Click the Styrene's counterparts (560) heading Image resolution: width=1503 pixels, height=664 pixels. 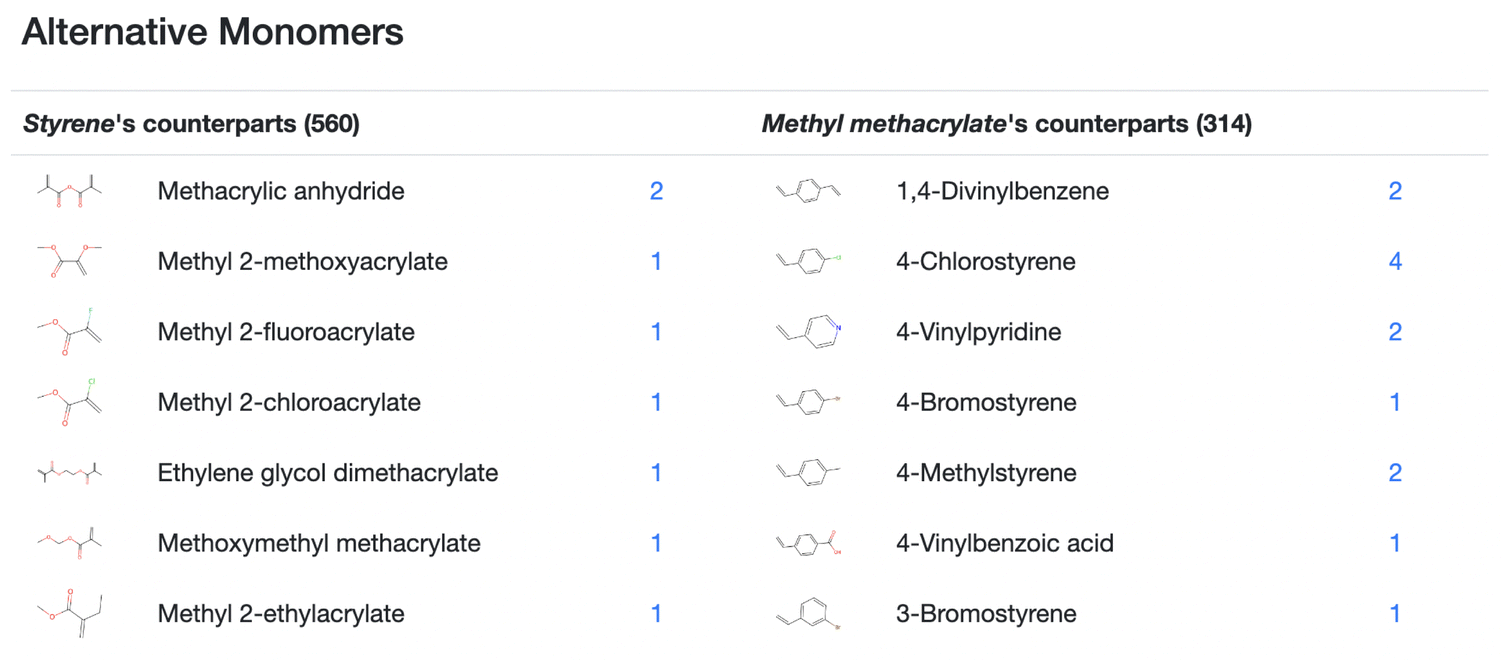(191, 124)
